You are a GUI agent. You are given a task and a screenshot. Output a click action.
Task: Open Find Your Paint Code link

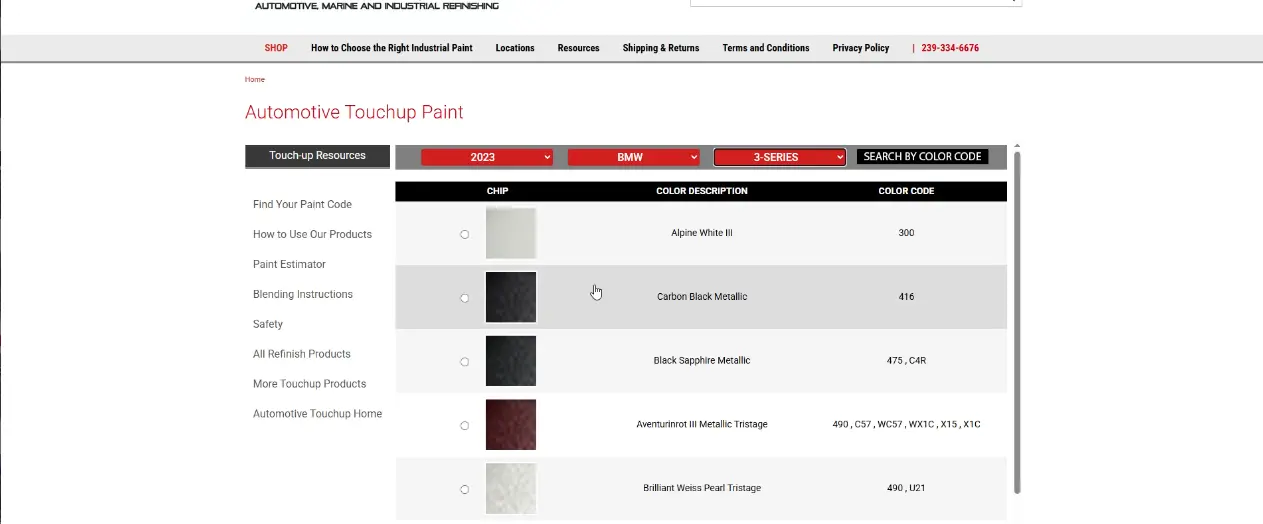coord(302,204)
